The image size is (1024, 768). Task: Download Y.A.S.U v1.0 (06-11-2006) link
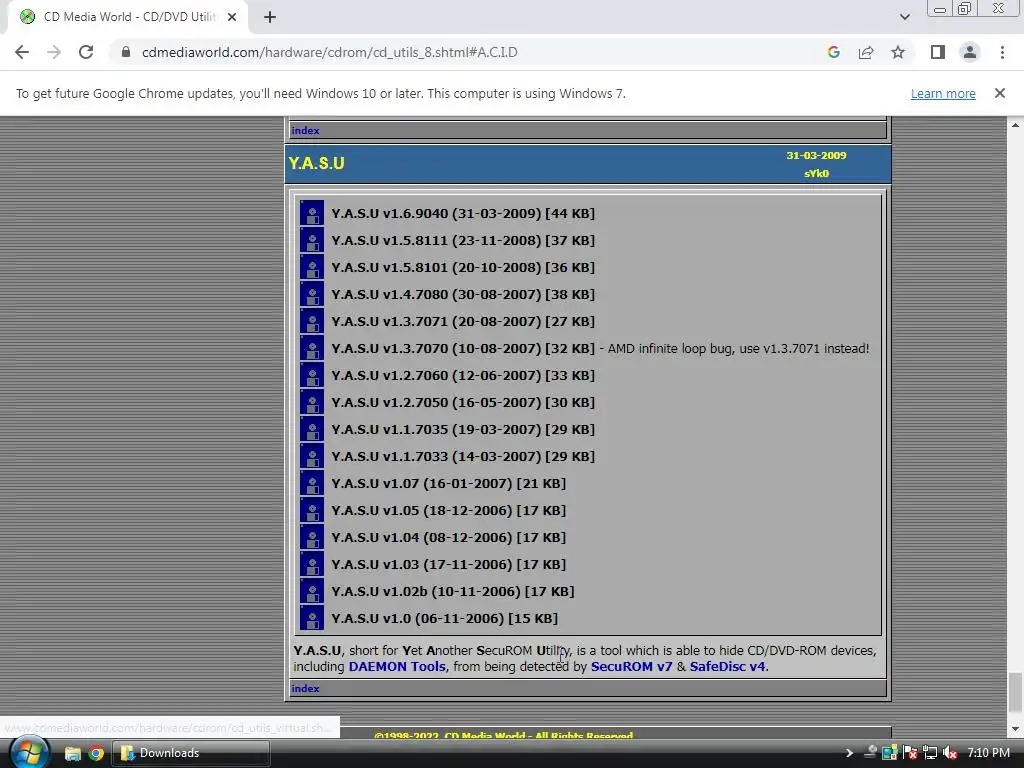pos(445,618)
